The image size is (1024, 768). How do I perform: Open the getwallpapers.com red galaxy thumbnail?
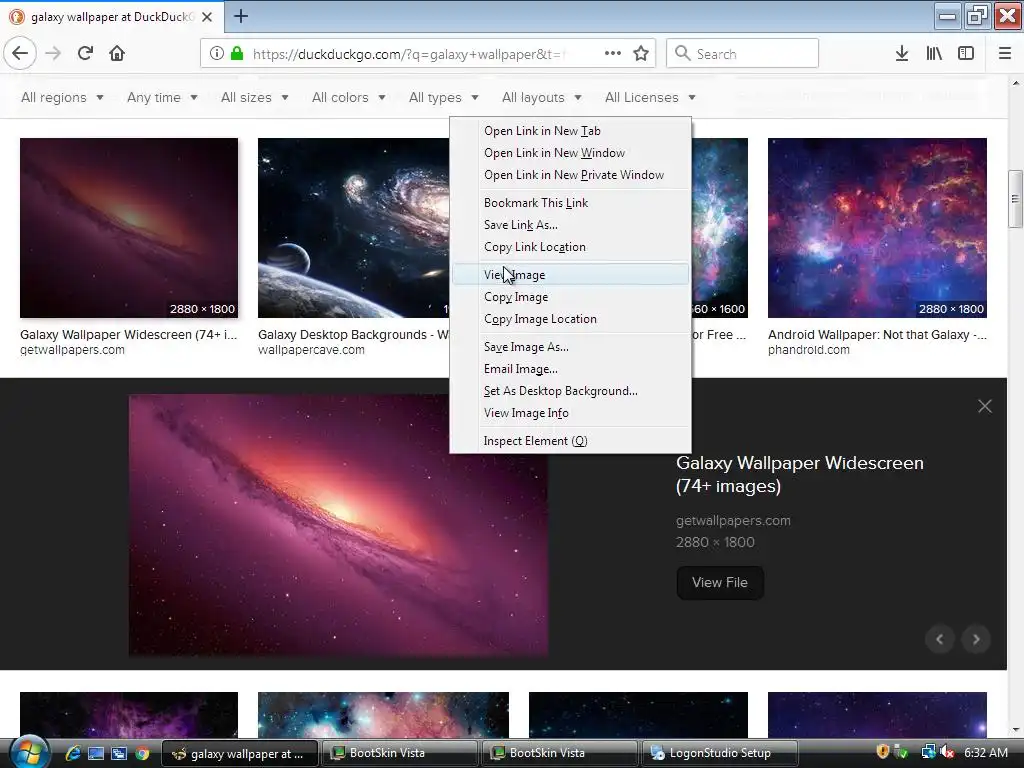coord(129,228)
